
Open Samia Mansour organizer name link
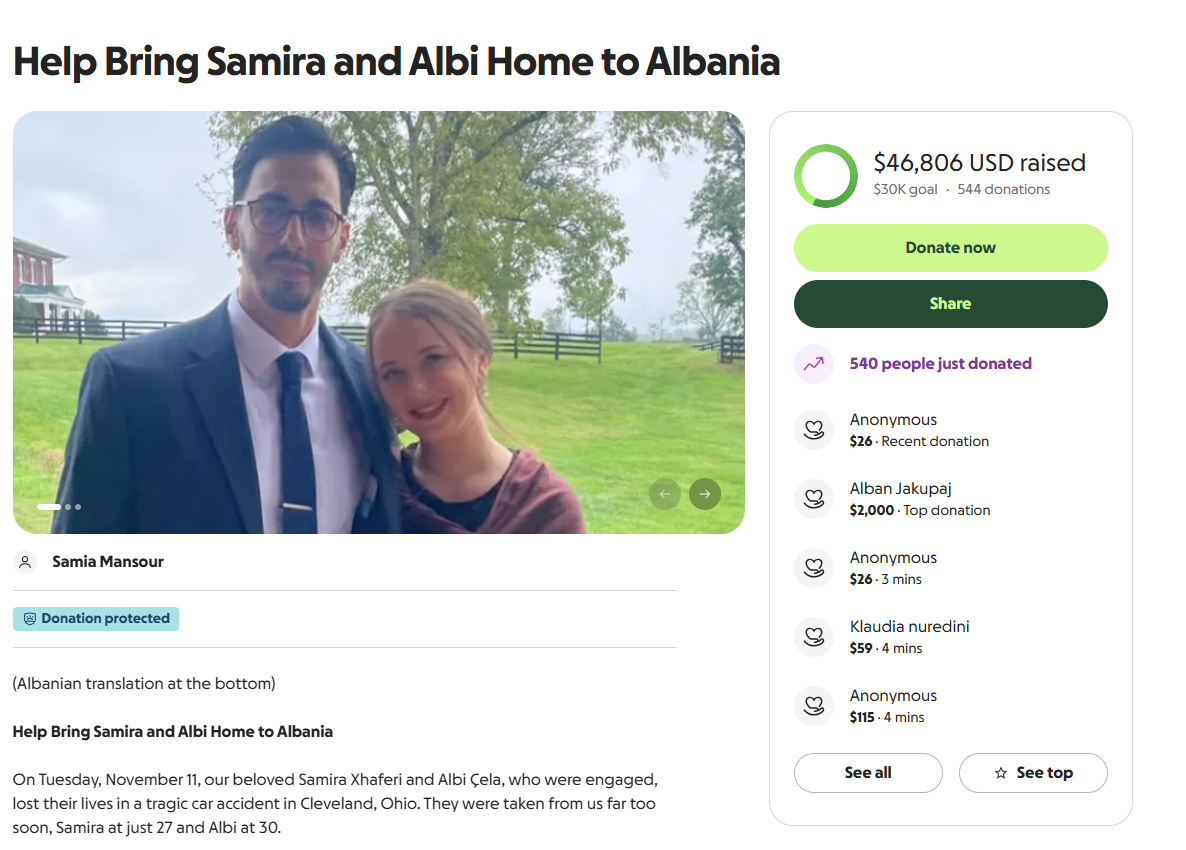click(108, 562)
